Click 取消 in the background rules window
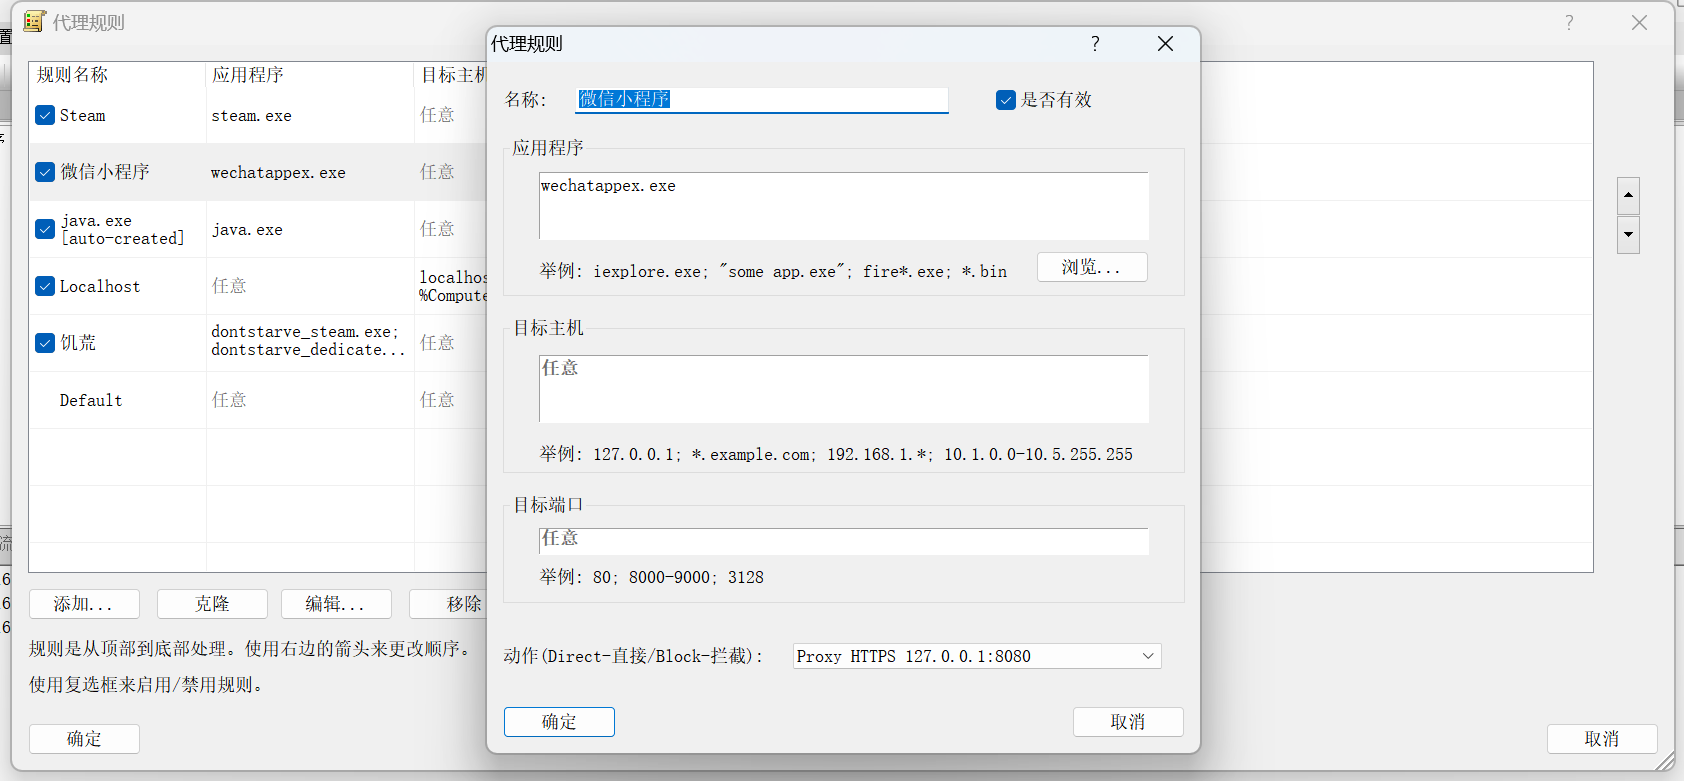Screen dimensions: 1684x781 click(1602, 739)
